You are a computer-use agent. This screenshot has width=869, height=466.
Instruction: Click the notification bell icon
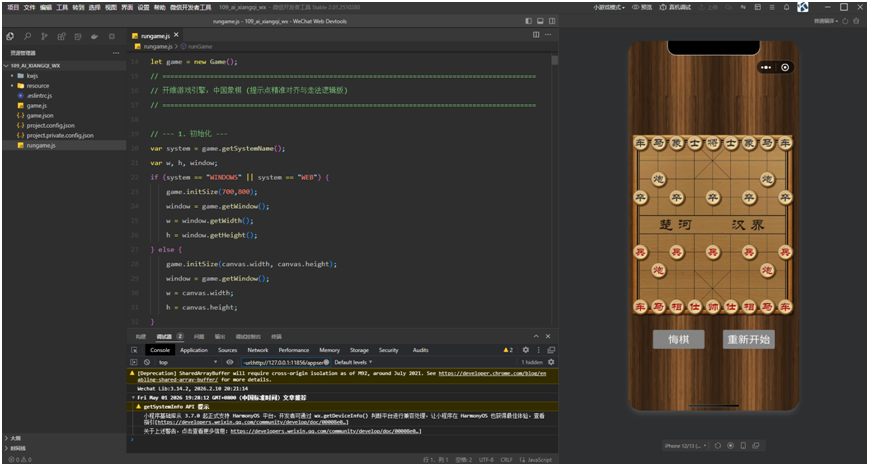(x=786, y=7)
